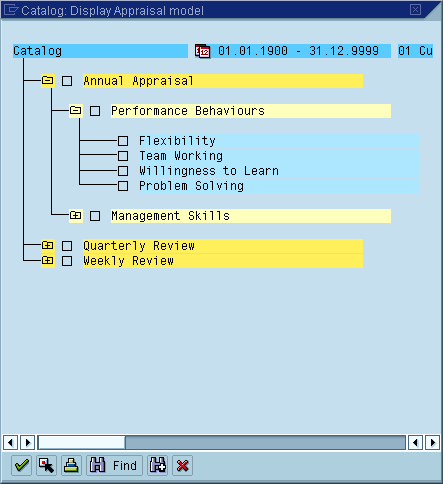Screen dimensions: 443x484
Task: Tick the Team Working checkbox
Action: (x=123, y=156)
